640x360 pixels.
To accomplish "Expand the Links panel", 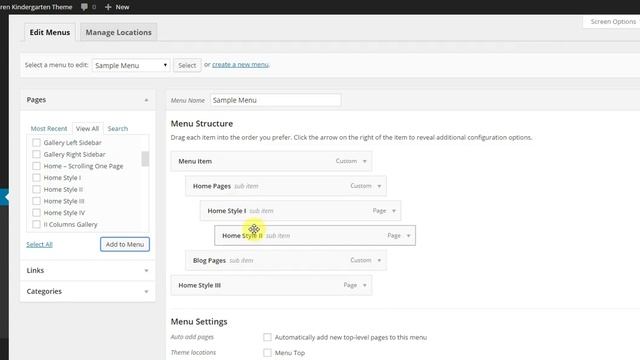I will [x=146, y=271].
